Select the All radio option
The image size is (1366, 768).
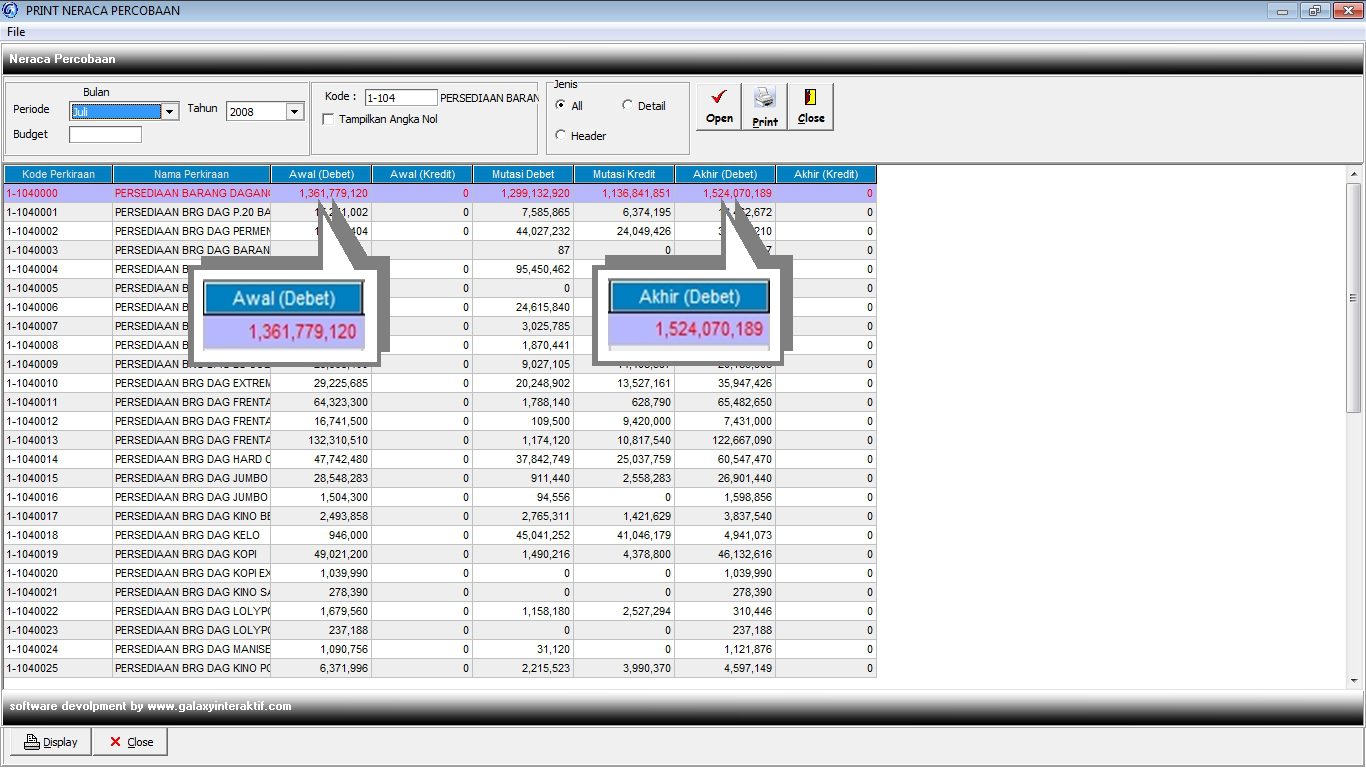(561, 106)
